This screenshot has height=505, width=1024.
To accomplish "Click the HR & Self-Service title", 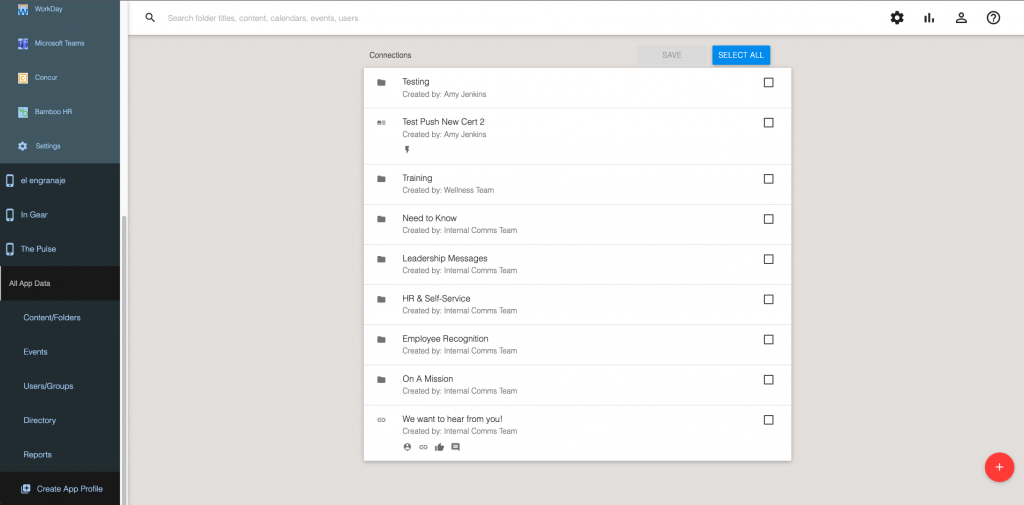I will pyautogui.click(x=436, y=299).
